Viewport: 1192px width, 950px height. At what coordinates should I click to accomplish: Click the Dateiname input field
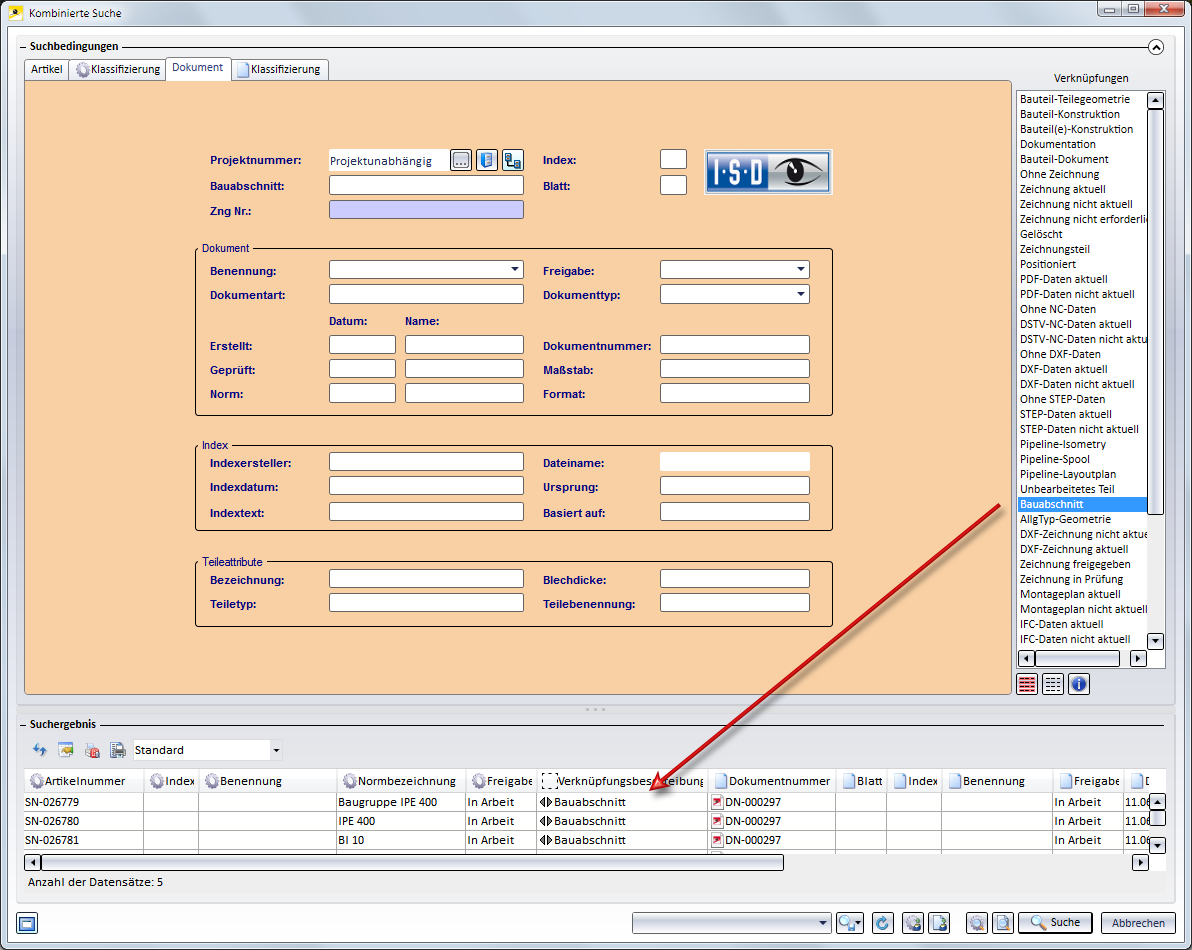[735, 462]
